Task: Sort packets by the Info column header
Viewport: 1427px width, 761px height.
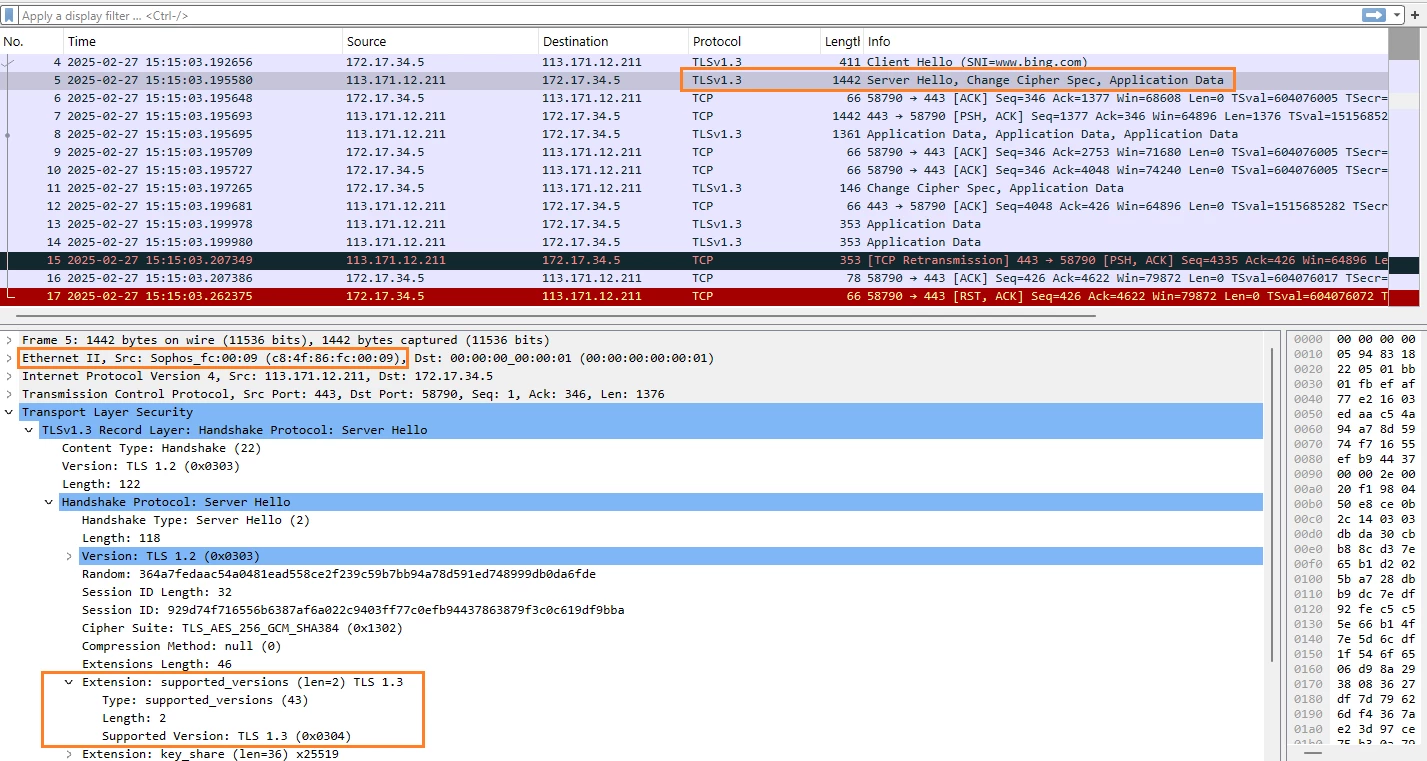Action: (x=1125, y=42)
